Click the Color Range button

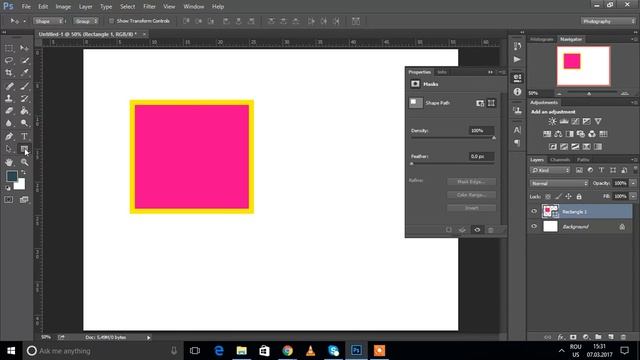[x=471, y=195]
